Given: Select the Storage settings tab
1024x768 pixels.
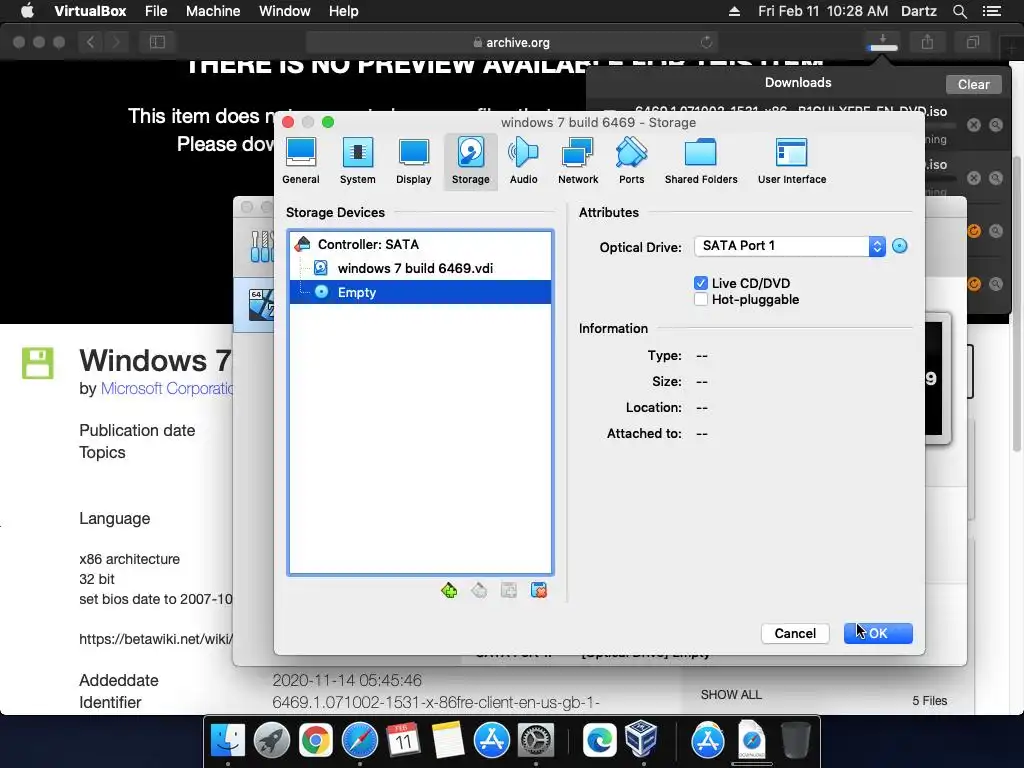Looking at the screenshot, I should pyautogui.click(x=470, y=161).
